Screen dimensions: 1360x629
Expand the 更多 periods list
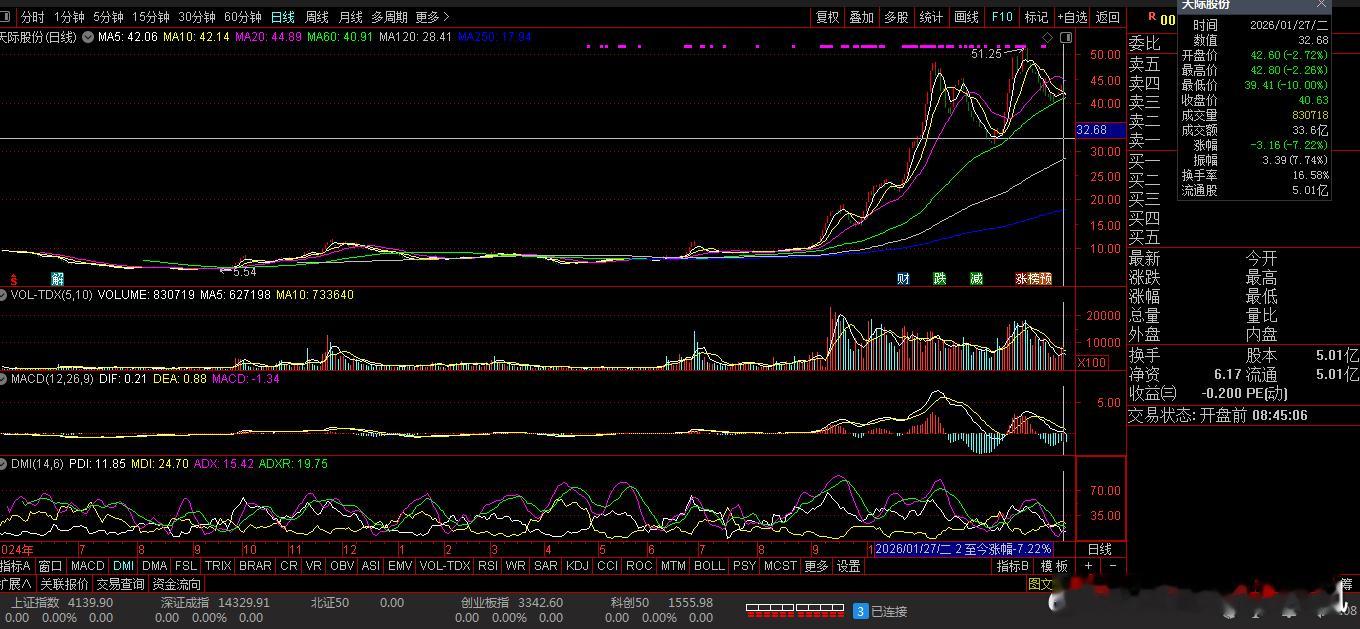tap(432, 17)
